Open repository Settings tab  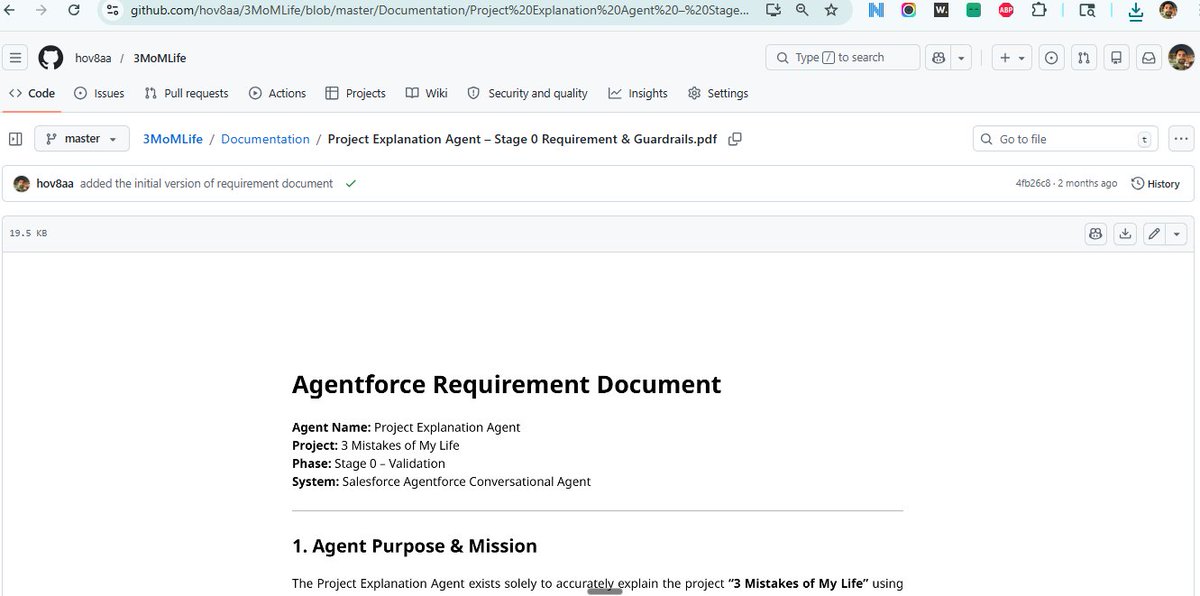point(718,93)
